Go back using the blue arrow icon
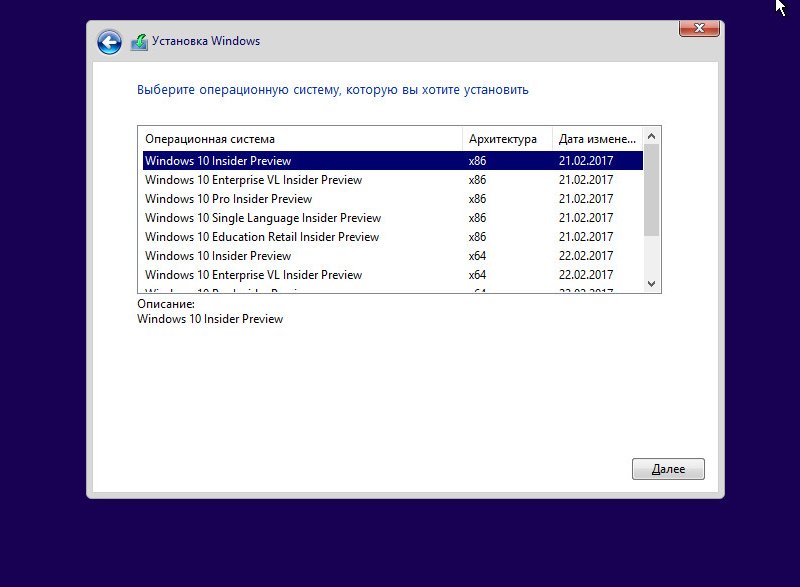The width and height of the screenshot is (800, 587). coord(109,42)
